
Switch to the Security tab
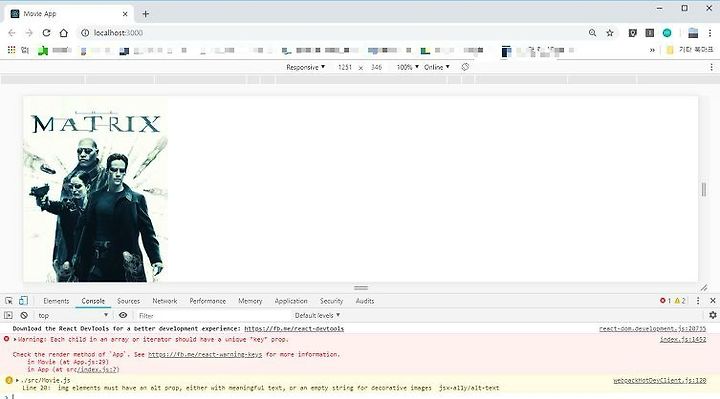pos(332,301)
